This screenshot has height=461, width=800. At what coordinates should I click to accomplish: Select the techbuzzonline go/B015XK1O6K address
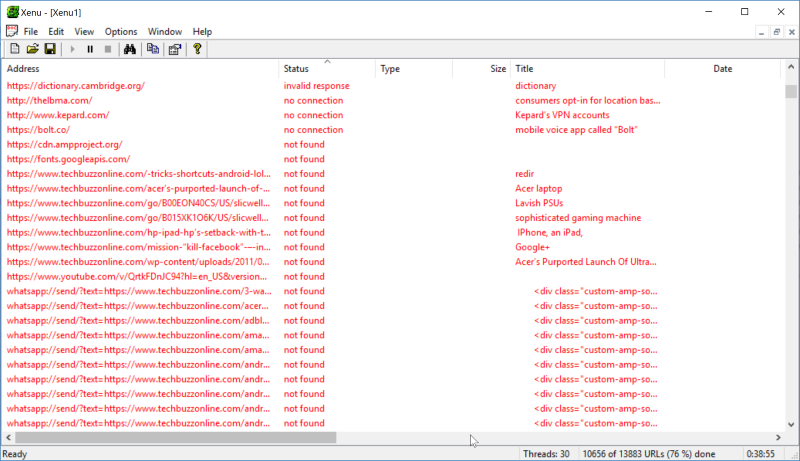click(x=137, y=218)
